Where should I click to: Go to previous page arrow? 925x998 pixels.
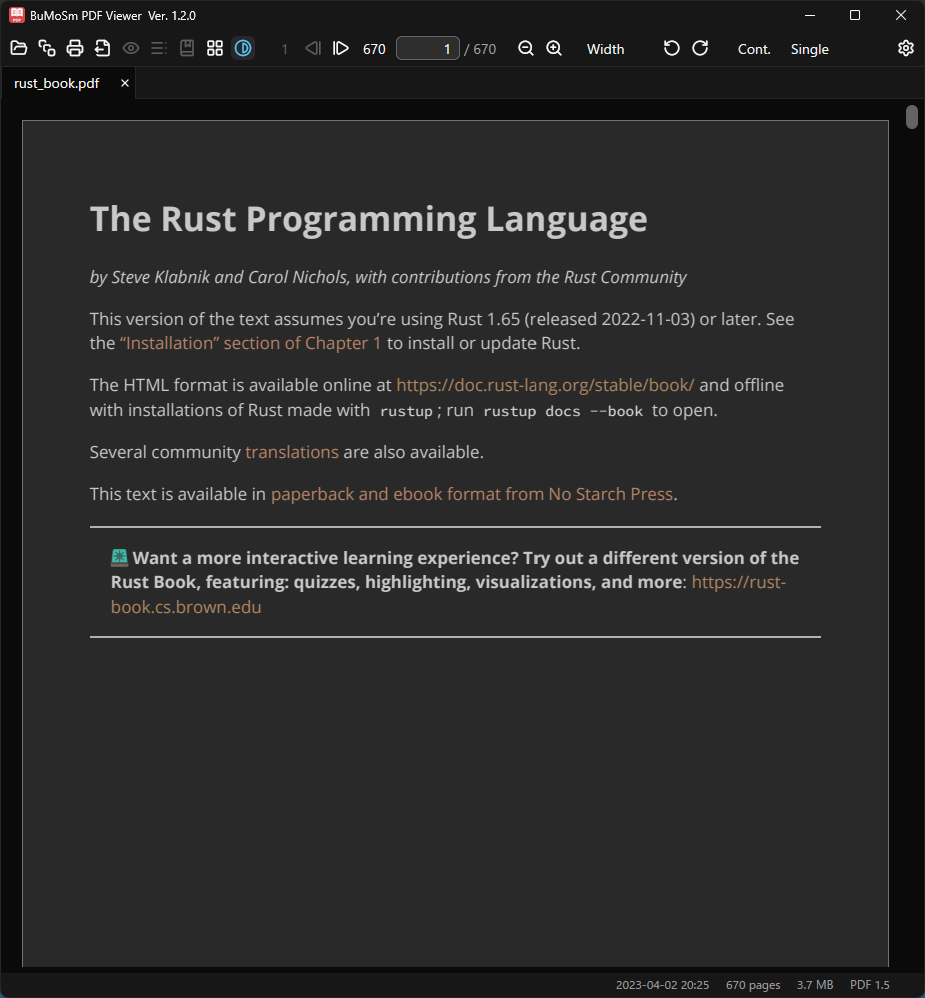313,48
